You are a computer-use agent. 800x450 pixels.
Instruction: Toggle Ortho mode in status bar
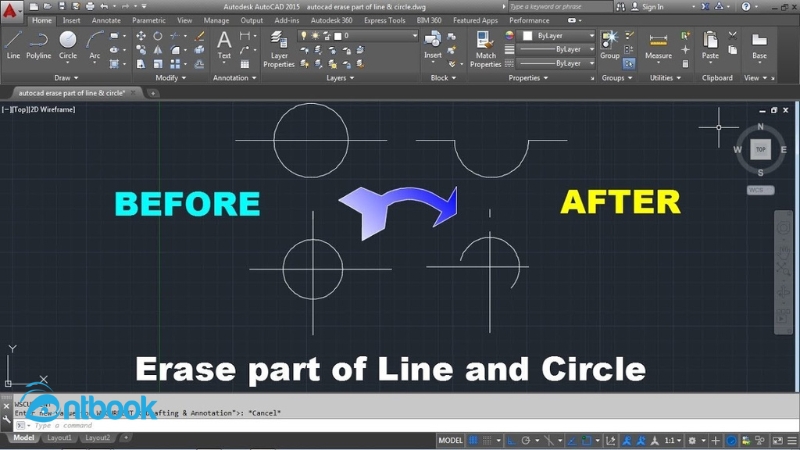[511, 440]
